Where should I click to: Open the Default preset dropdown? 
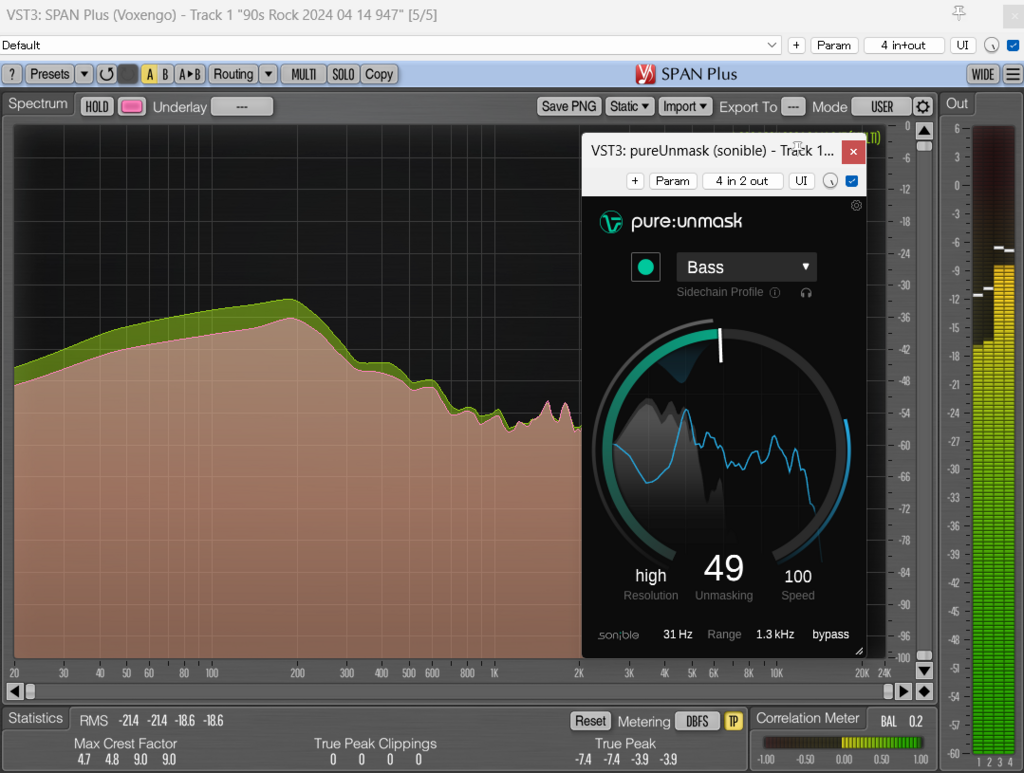(x=391, y=45)
